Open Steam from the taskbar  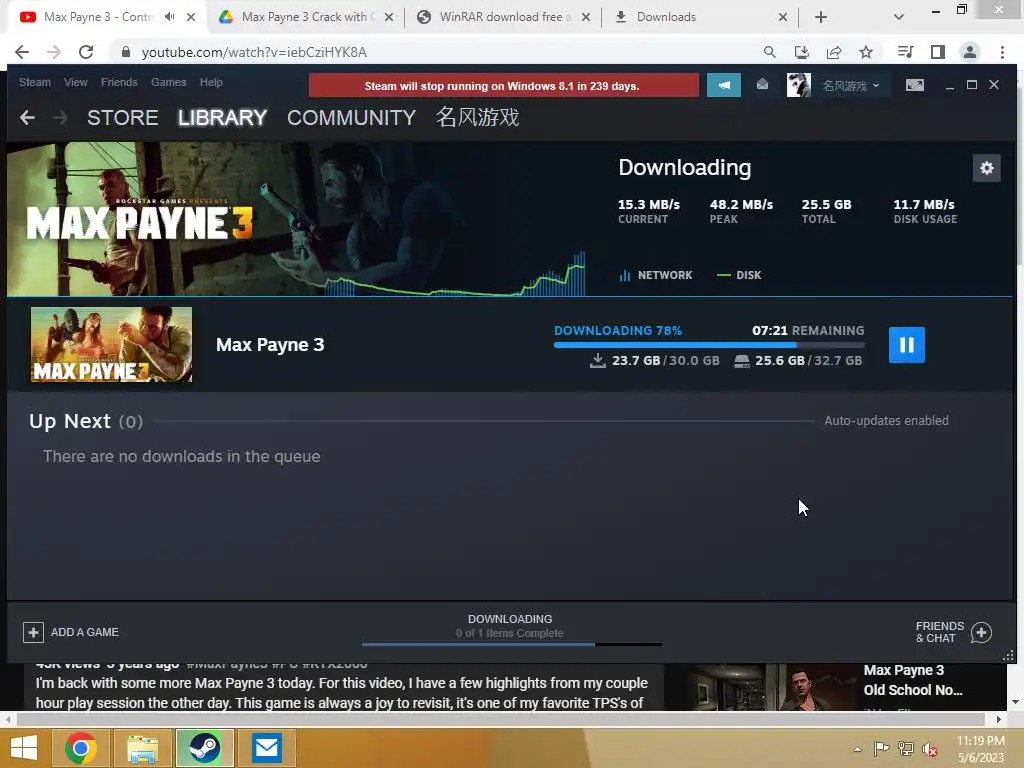click(204, 748)
